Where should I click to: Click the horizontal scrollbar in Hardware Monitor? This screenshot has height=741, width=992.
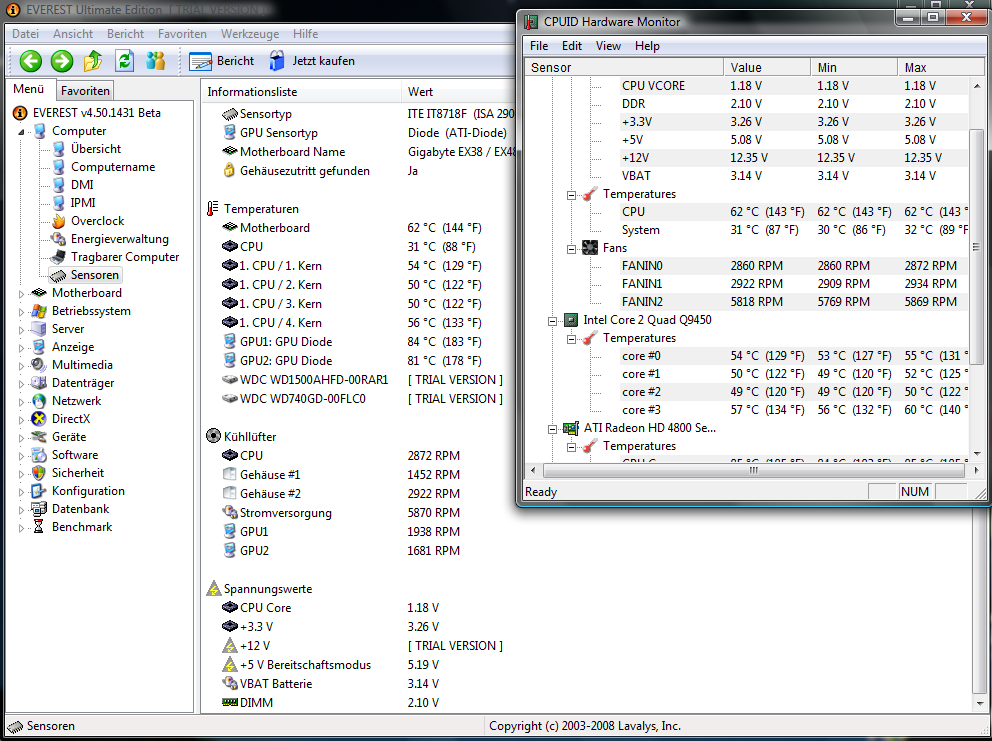pos(753,470)
